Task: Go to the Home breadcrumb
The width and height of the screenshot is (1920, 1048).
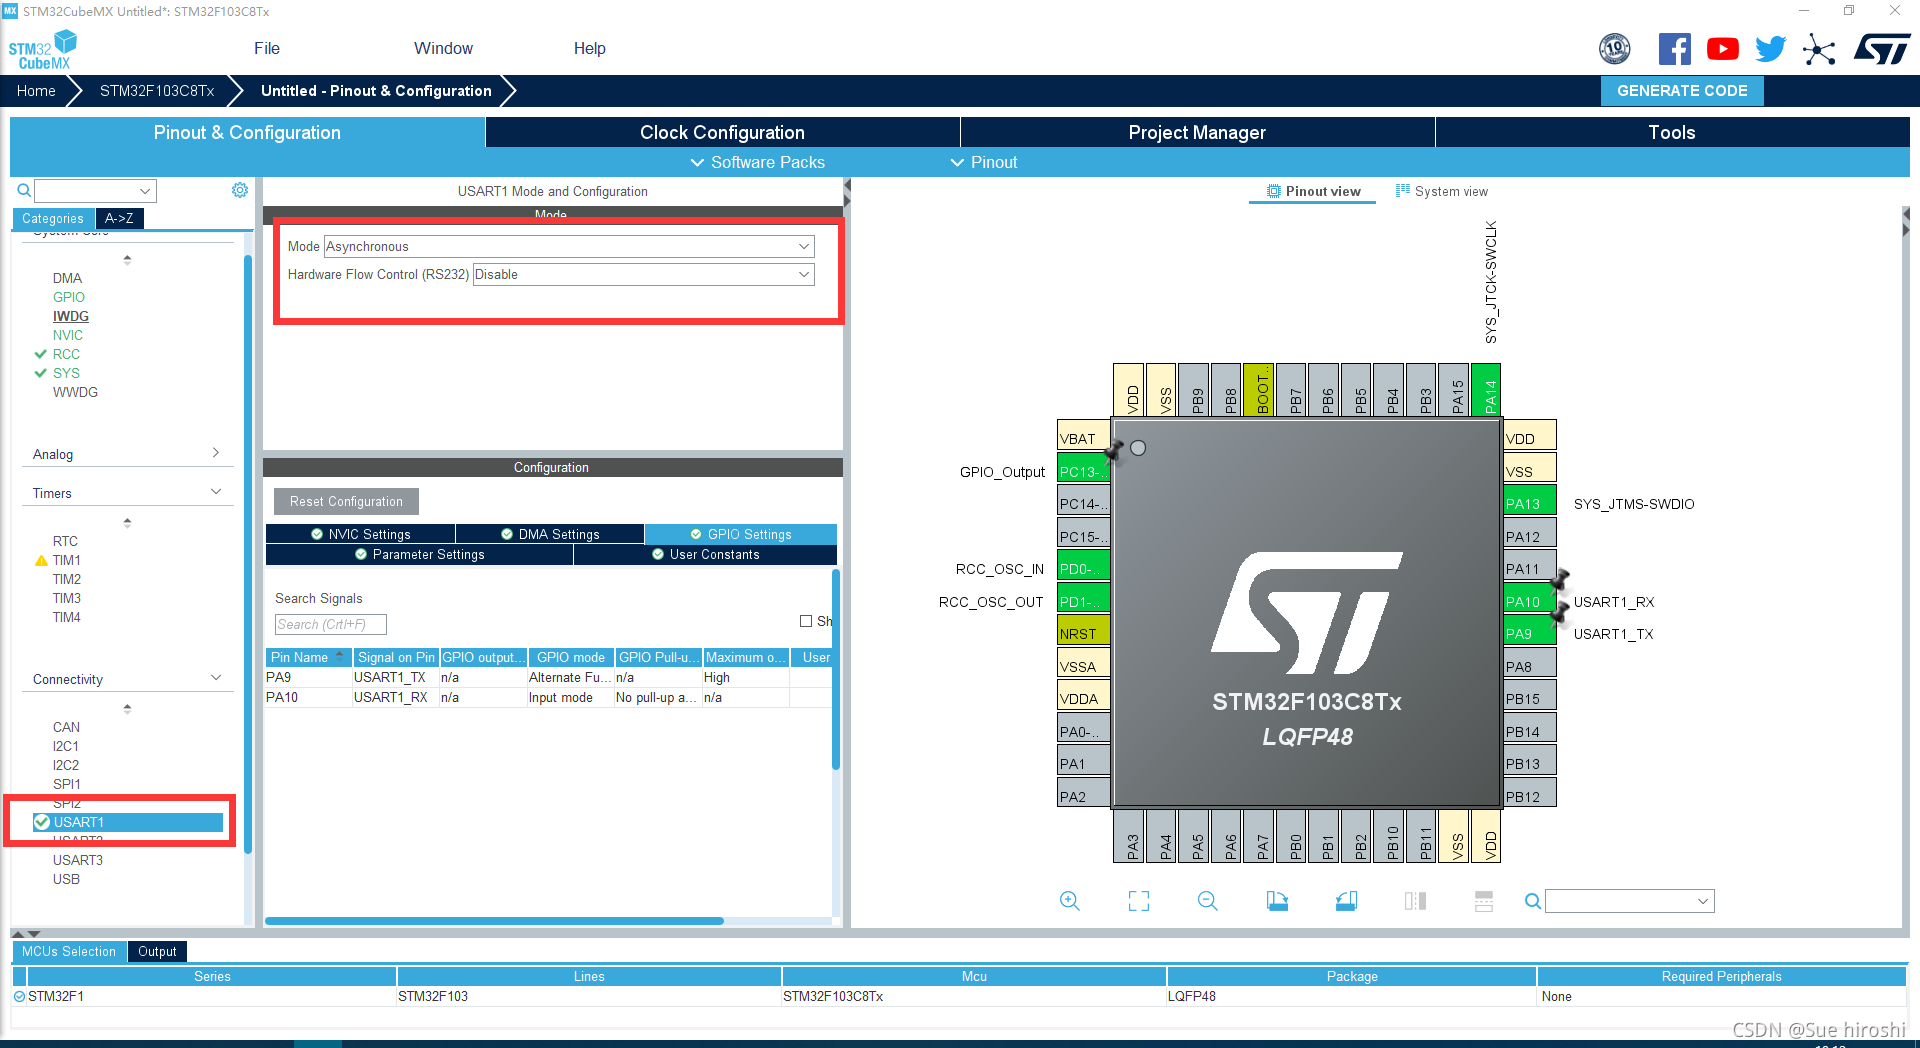Action: tap(36, 90)
